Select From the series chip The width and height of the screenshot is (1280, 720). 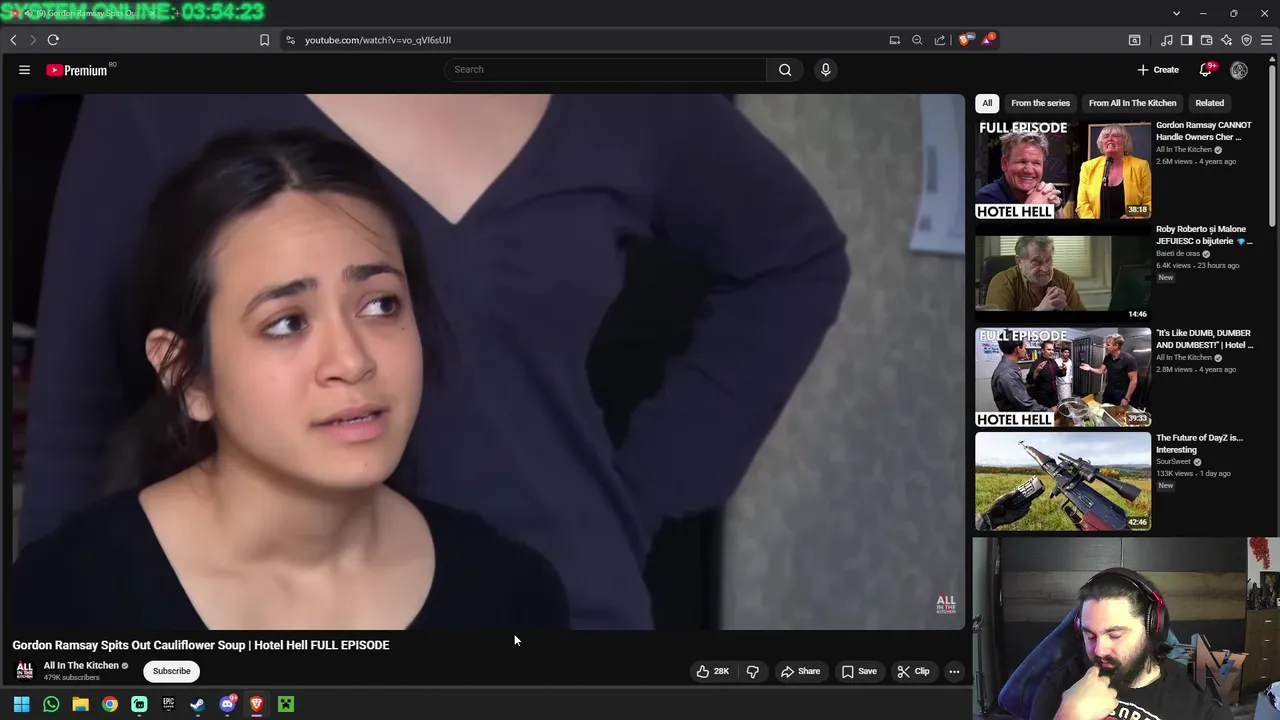click(x=1040, y=103)
